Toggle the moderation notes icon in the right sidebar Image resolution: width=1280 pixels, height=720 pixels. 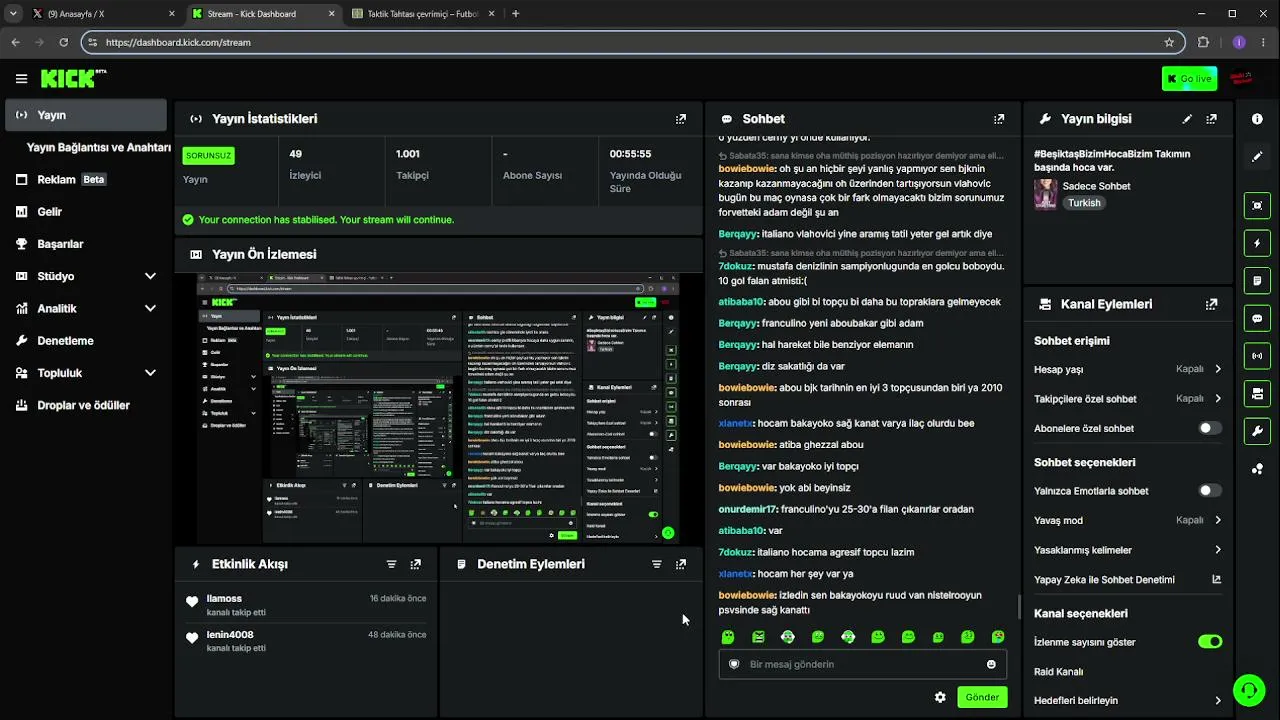tap(1257, 281)
